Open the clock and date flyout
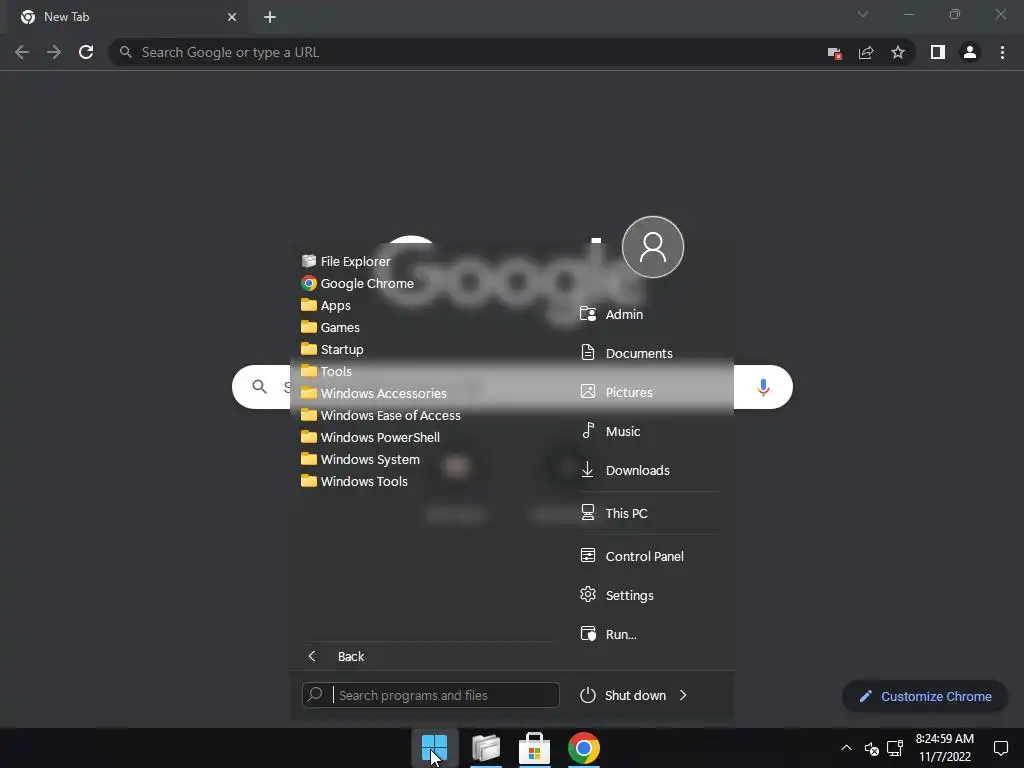 coord(944,748)
